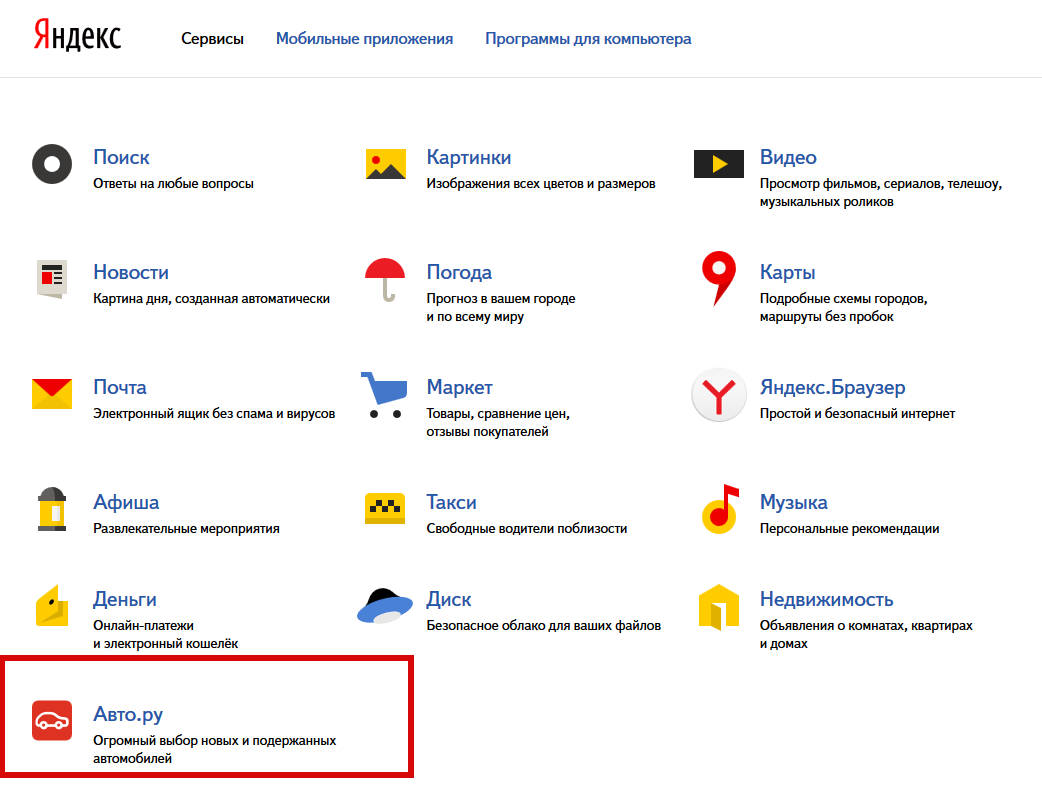Screen dimensions: 1042x804
Task: Open the Мобильные приложения tab
Action: click(x=364, y=39)
